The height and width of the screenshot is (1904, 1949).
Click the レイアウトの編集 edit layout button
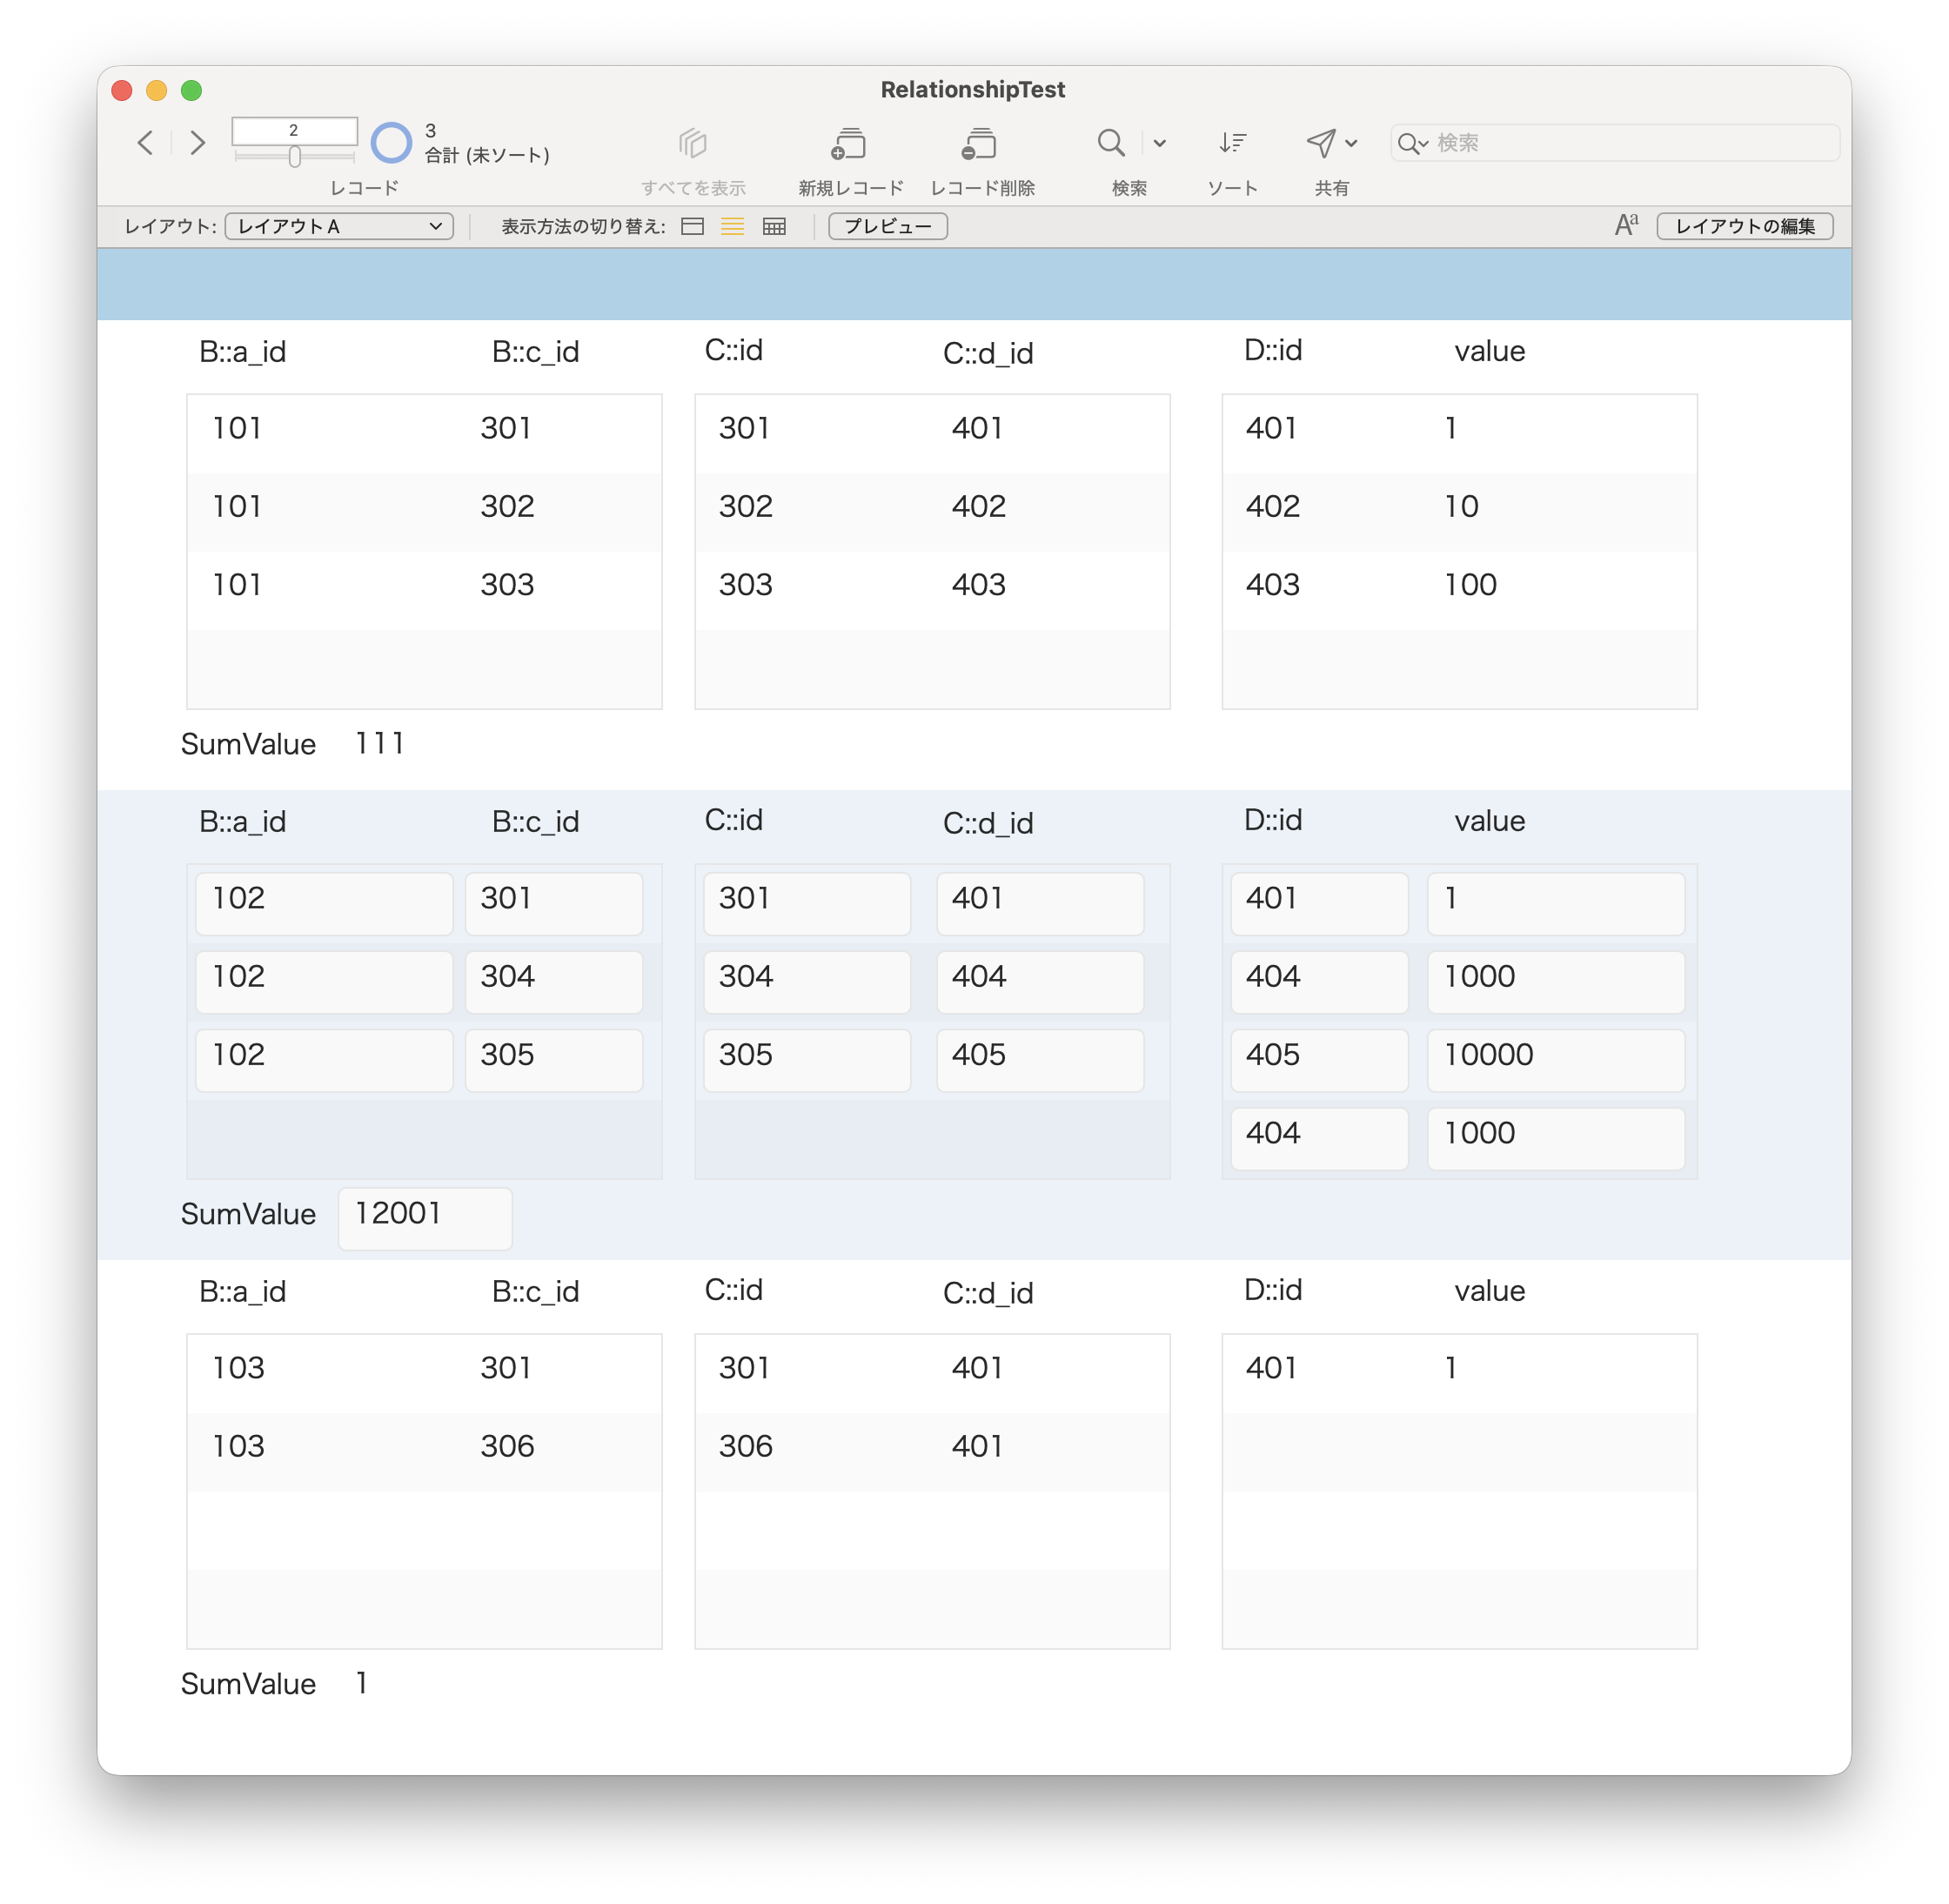click(1744, 226)
